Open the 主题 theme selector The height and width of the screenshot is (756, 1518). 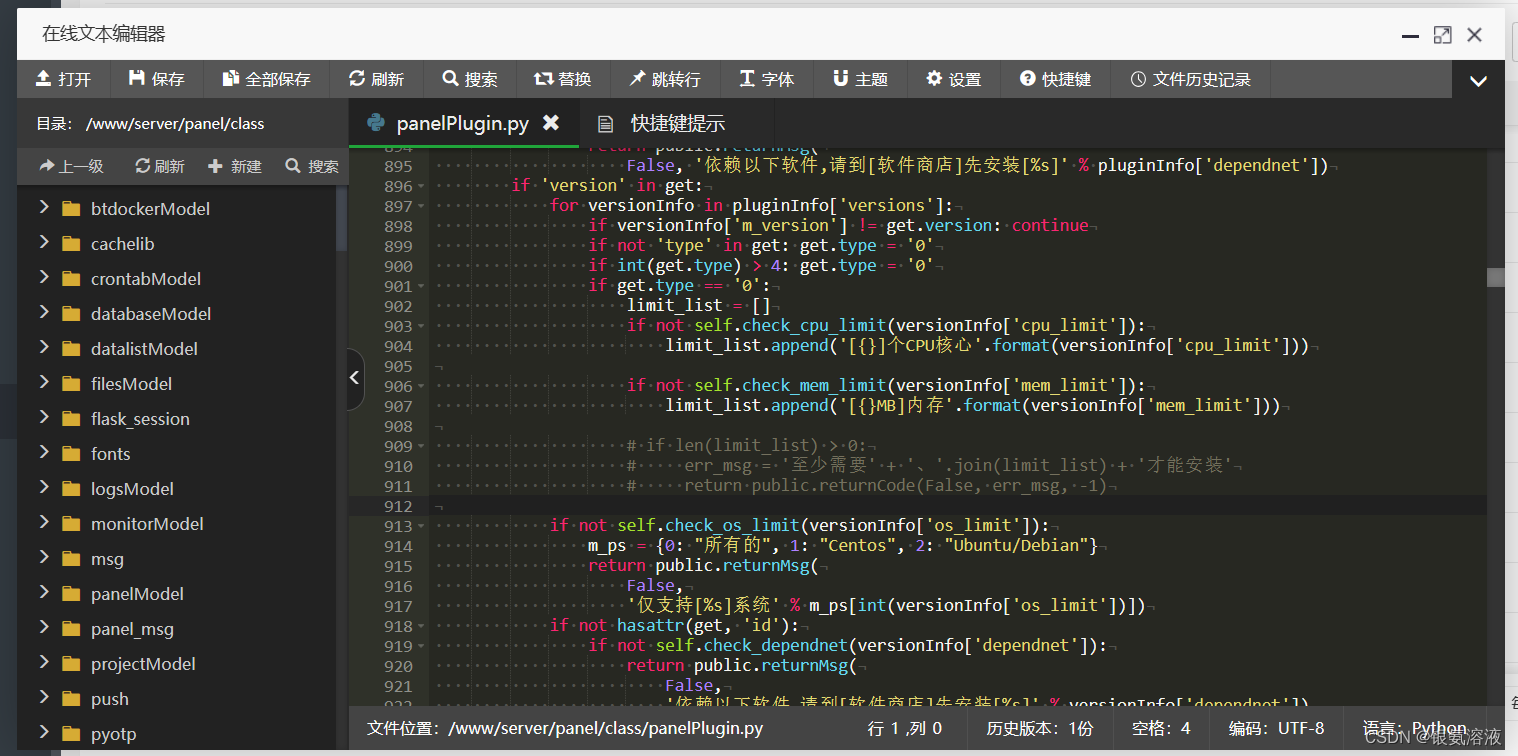pos(860,79)
